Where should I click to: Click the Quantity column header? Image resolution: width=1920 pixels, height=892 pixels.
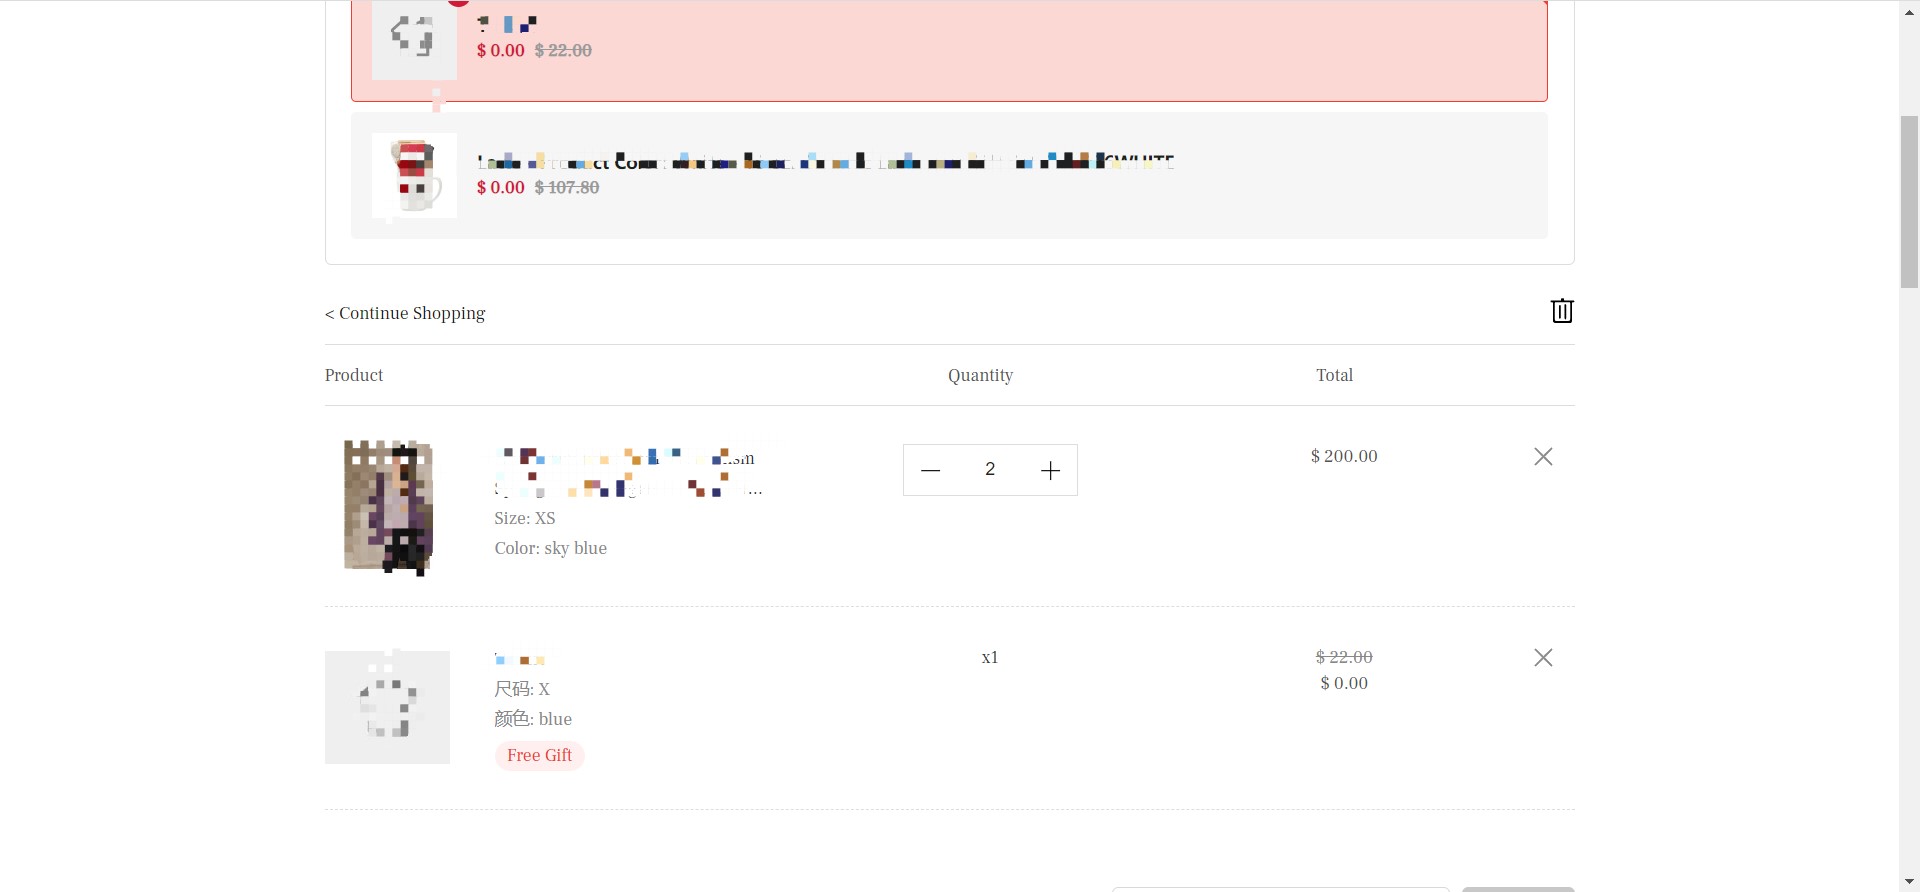(980, 375)
